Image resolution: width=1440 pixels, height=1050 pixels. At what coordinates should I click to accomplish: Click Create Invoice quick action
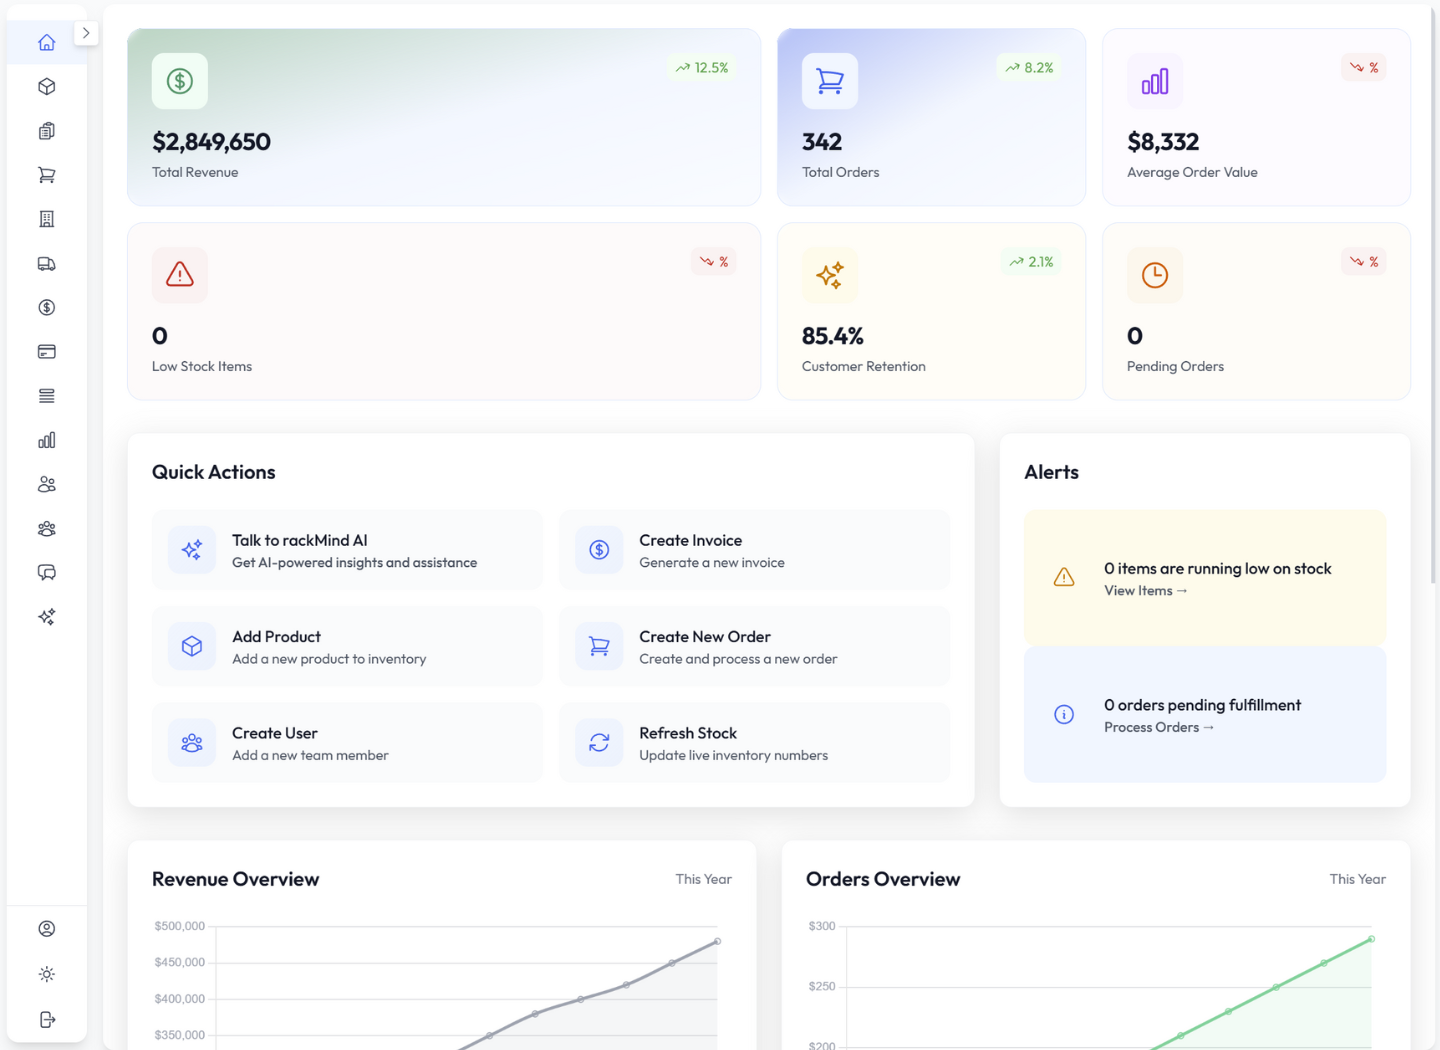coord(754,550)
